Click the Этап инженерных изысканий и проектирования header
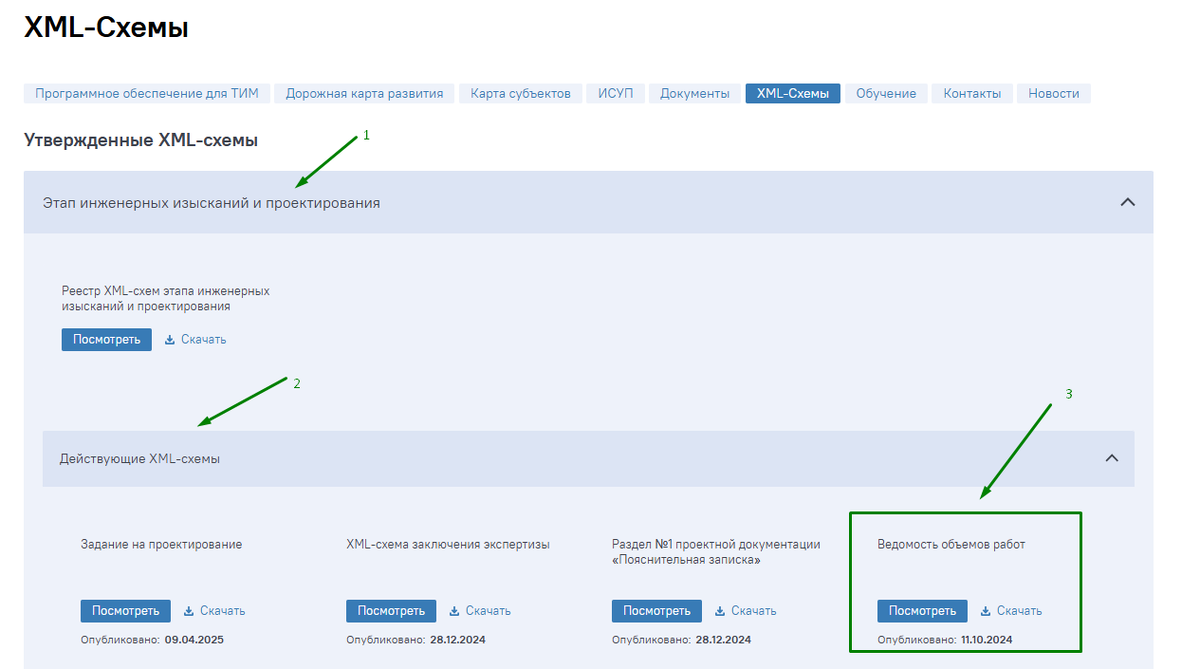The height and width of the screenshot is (669, 1200). point(588,202)
